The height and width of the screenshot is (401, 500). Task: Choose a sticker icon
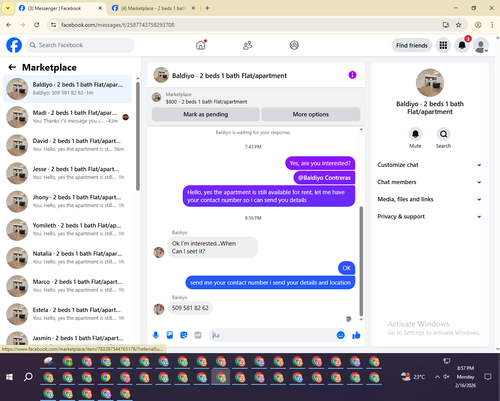[184, 335]
